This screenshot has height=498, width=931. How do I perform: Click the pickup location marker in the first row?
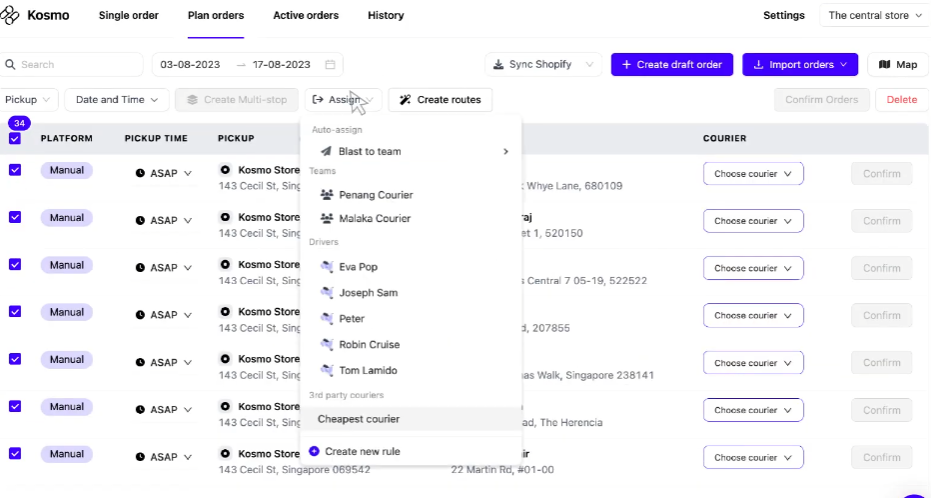click(x=225, y=170)
